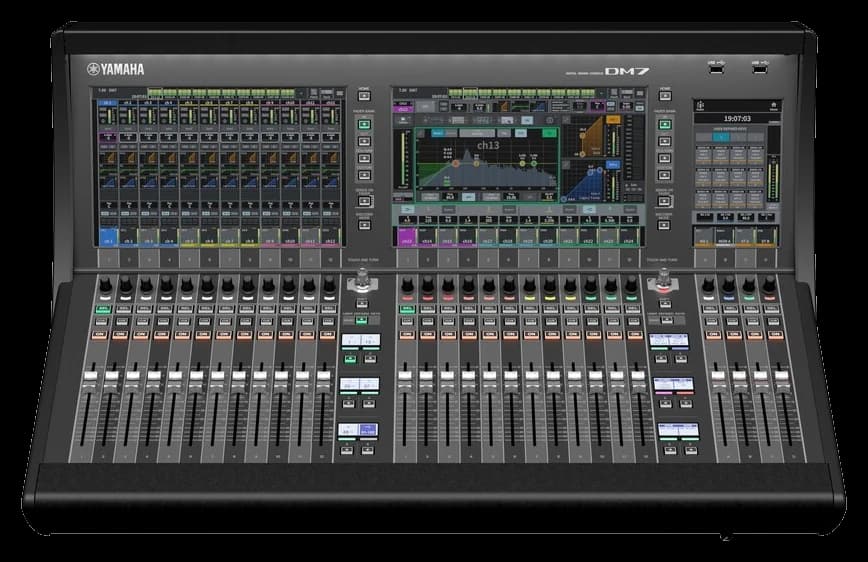Tap bottom key in left screen's button column
The image size is (868, 562).
coord(364,225)
